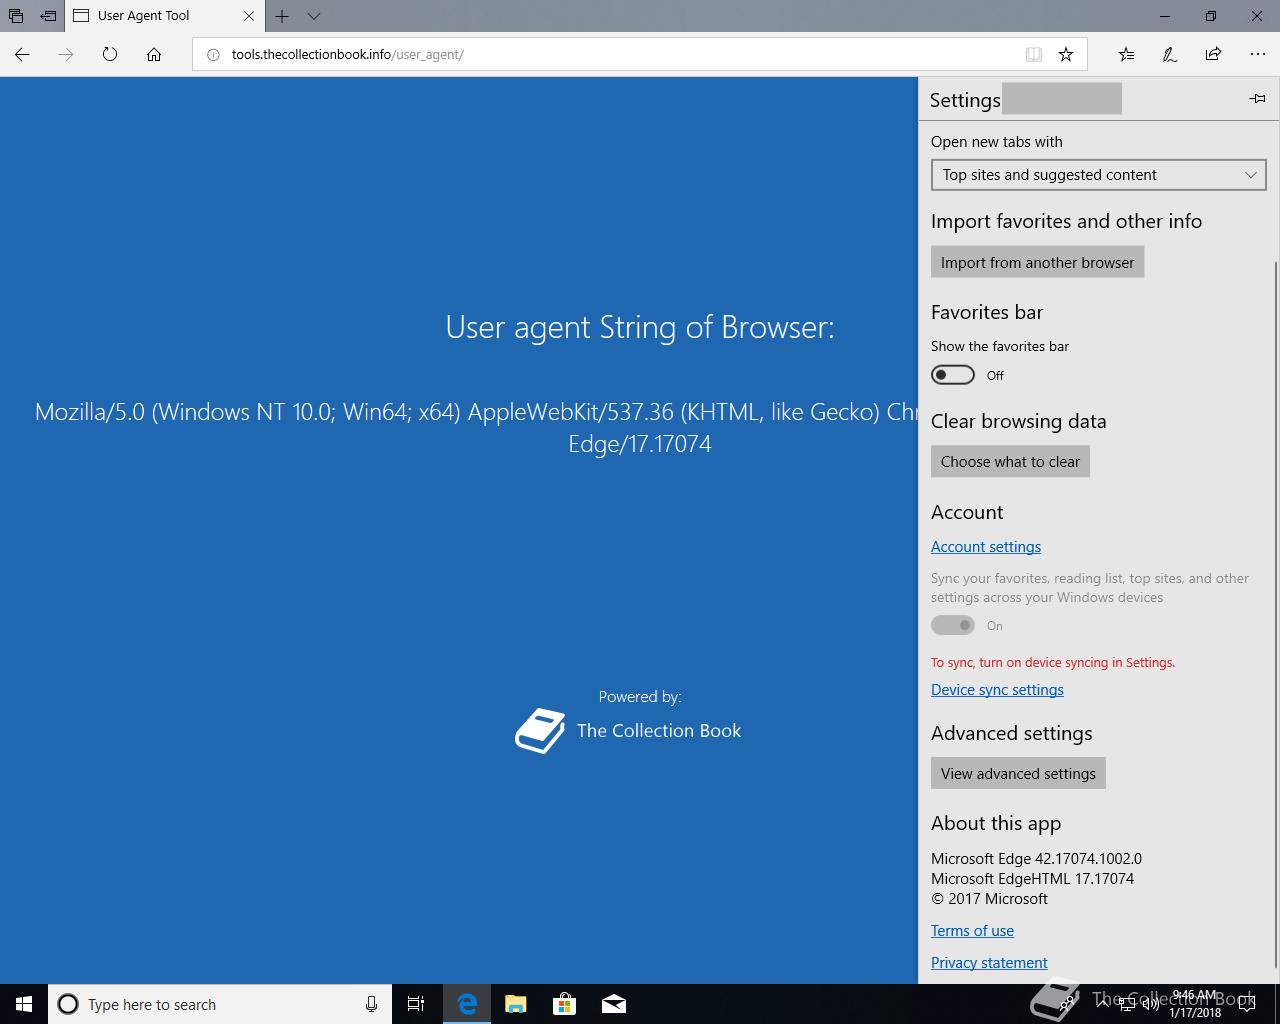The image size is (1280, 1024).
Task: Click 'Microsoft Edge 42.17074.1002.0' version text
Action: pos(1036,859)
